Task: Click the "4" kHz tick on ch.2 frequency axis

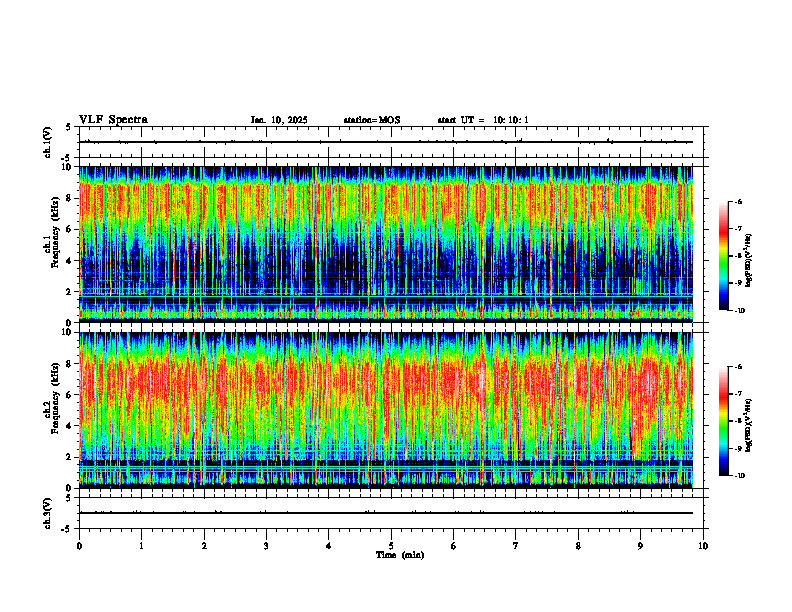Action: click(x=70, y=426)
